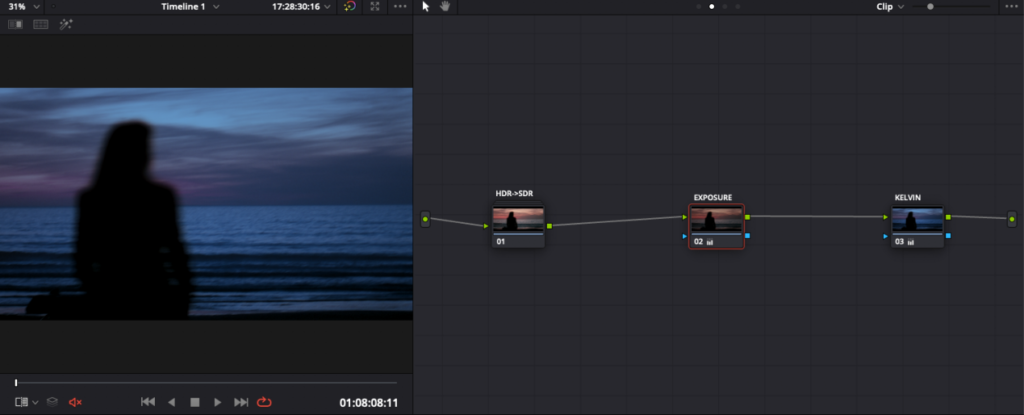Viewport: 1024px width, 415px height.
Task: Click the KELVIN node blue key input
Action: coord(886,236)
